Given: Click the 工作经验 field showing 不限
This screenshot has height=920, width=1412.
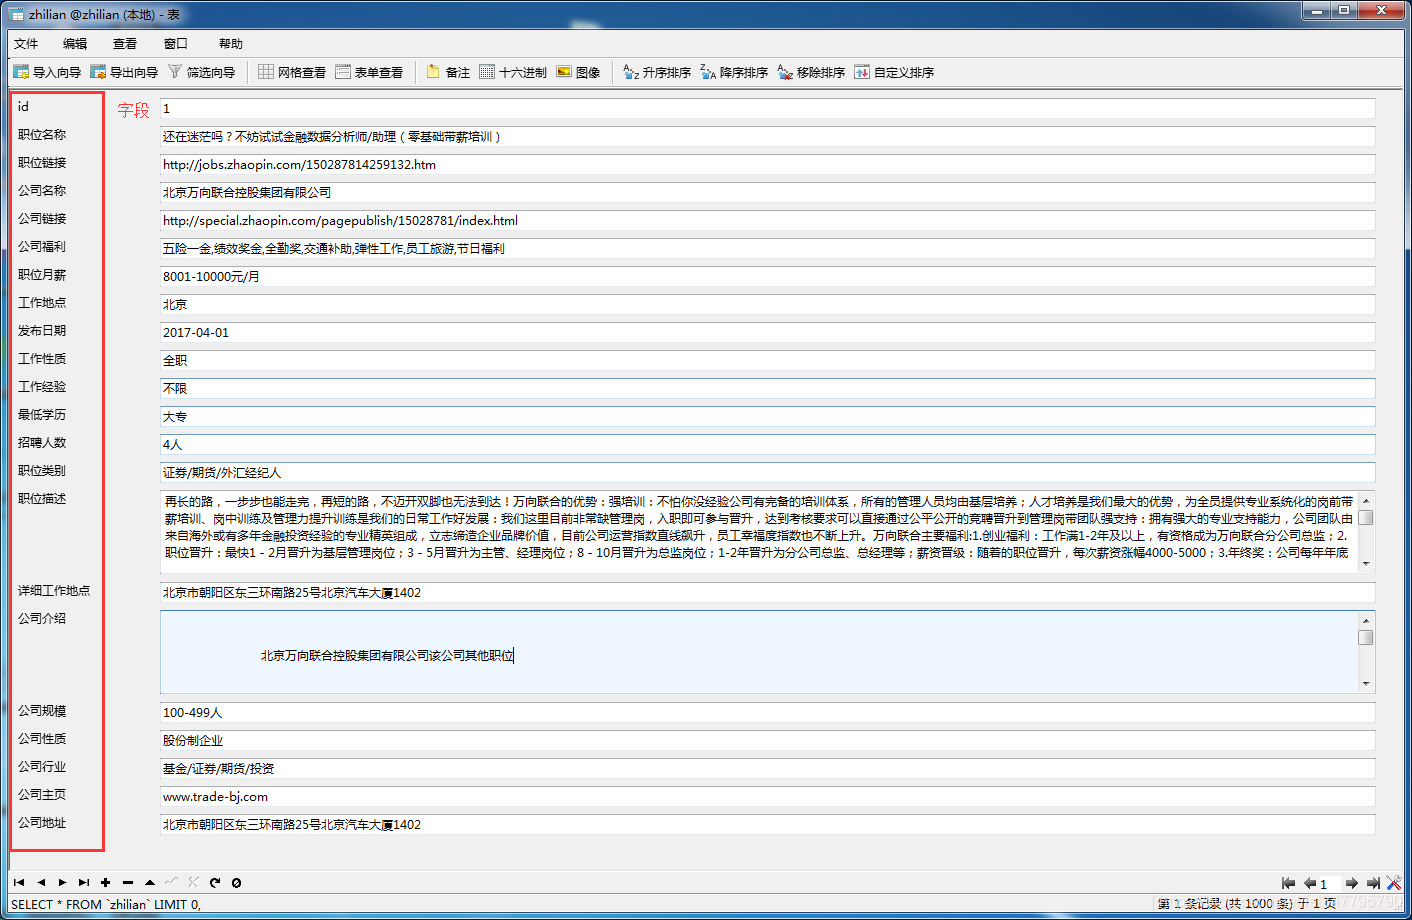Looking at the screenshot, I should 767,388.
